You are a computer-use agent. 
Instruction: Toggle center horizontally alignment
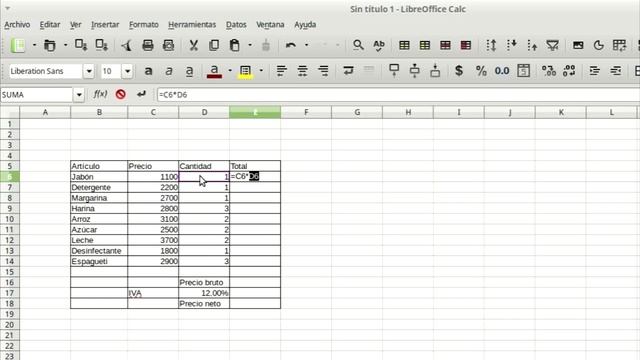(x=302, y=71)
